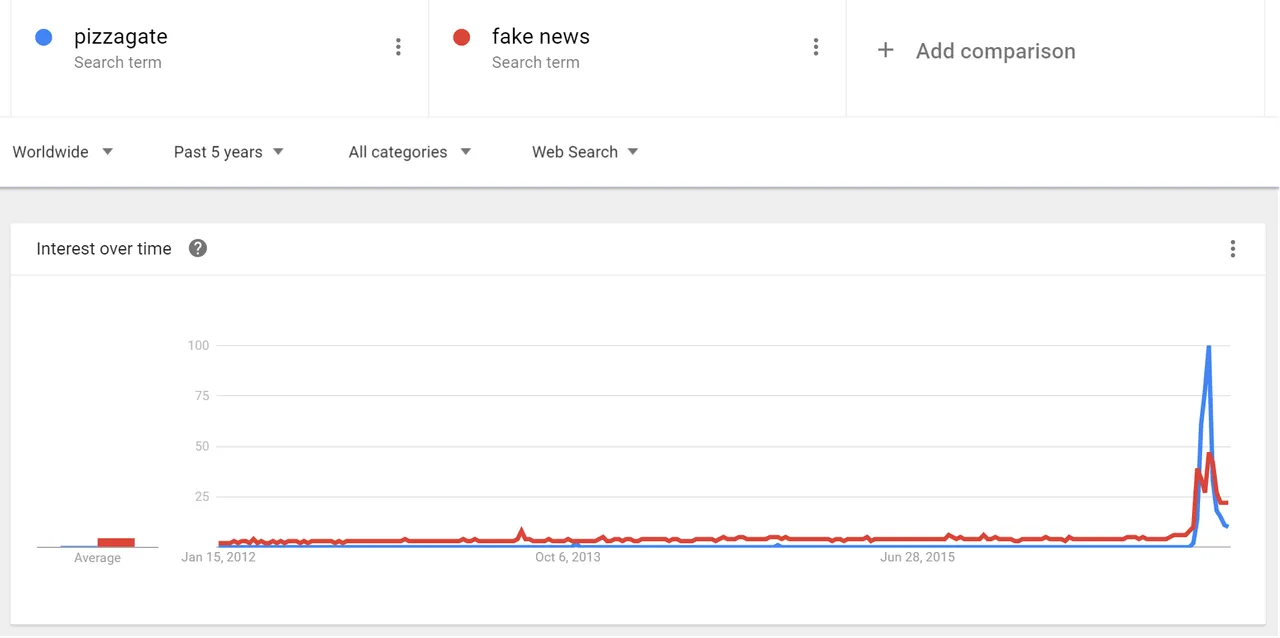Open fake news term options menu
1280x638 pixels.
(x=816, y=47)
